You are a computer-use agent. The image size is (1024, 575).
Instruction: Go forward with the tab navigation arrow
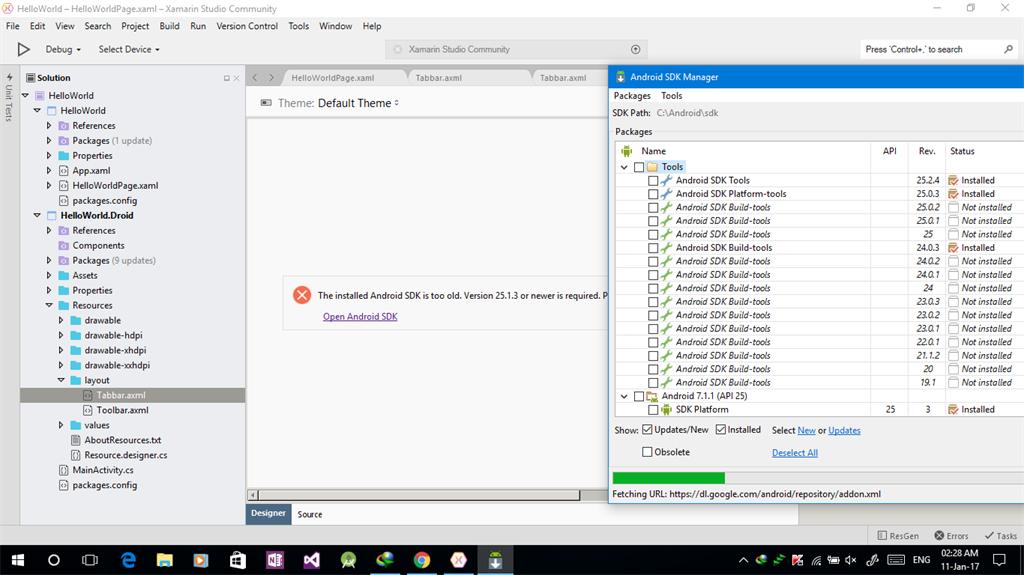[272, 78]
